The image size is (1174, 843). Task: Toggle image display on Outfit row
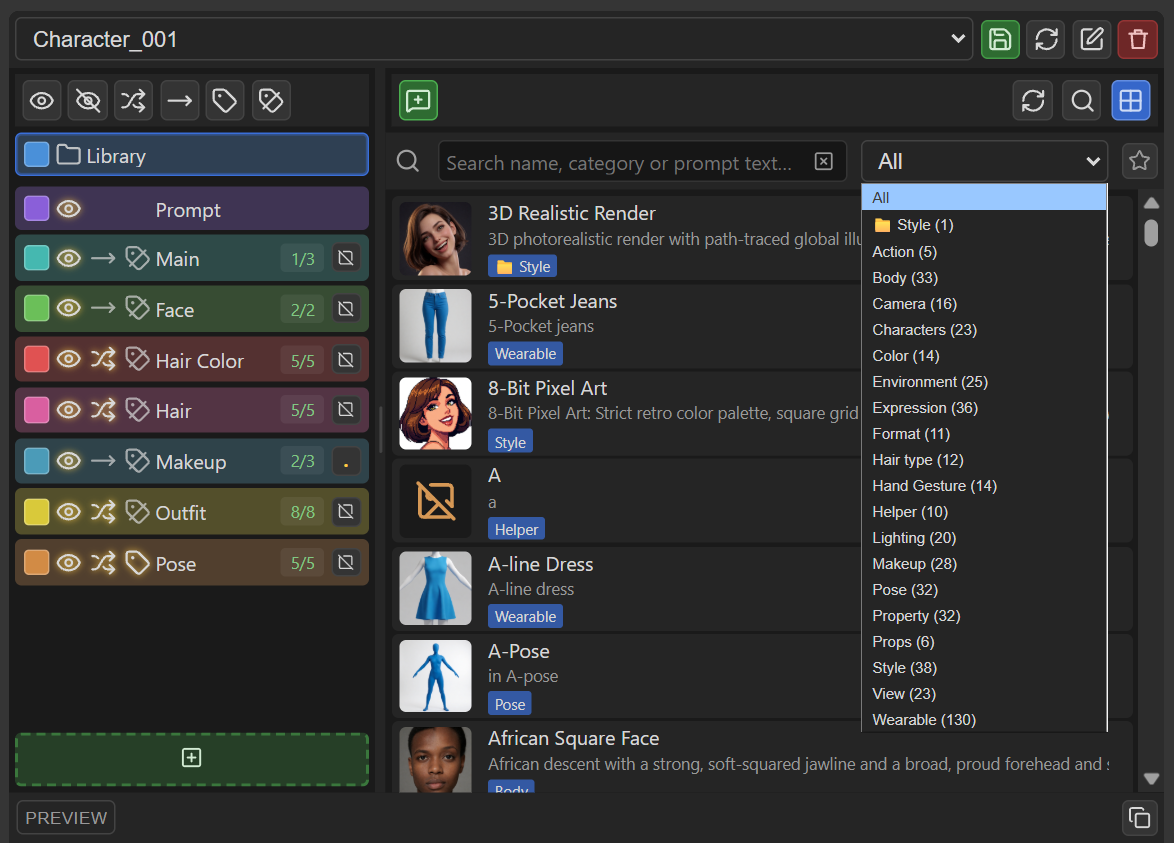point(346,511)
